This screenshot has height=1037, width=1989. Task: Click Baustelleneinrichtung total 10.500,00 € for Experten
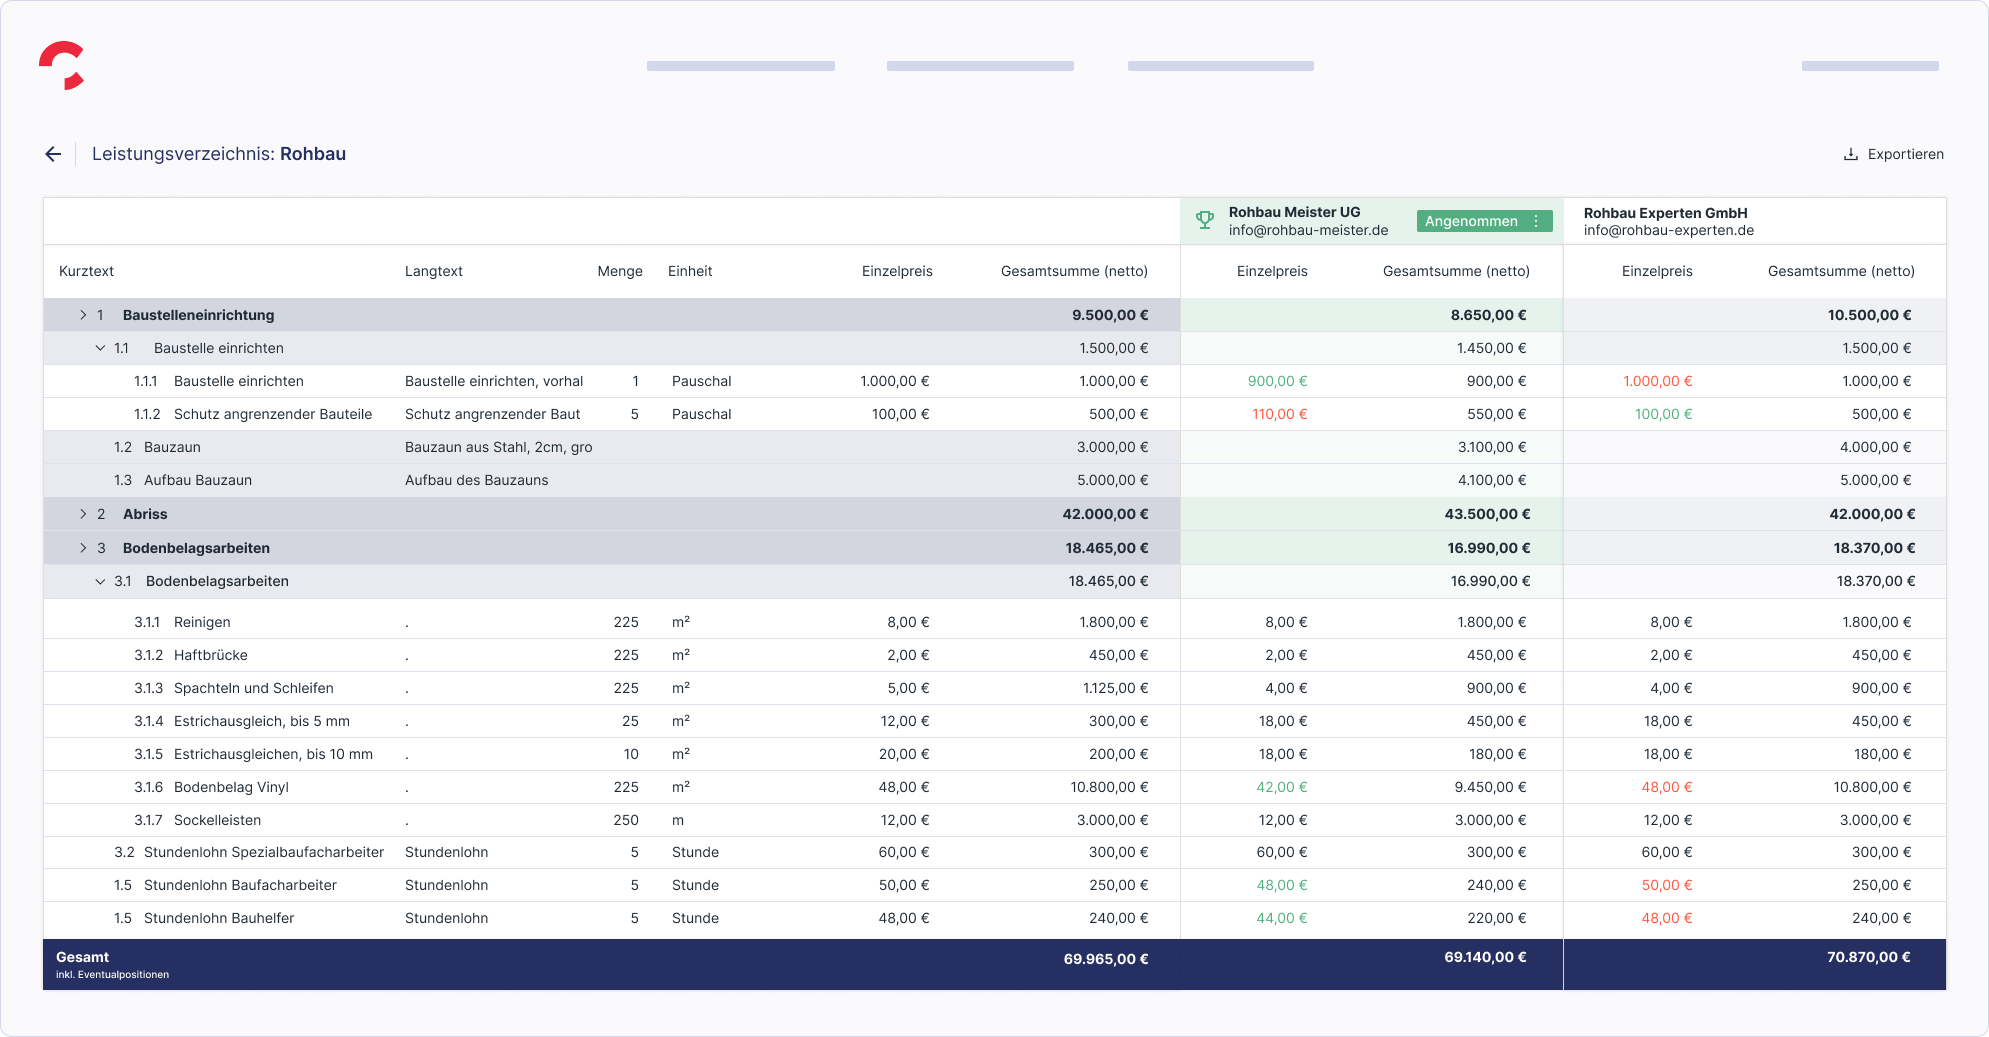click(x=1869, y=315)
